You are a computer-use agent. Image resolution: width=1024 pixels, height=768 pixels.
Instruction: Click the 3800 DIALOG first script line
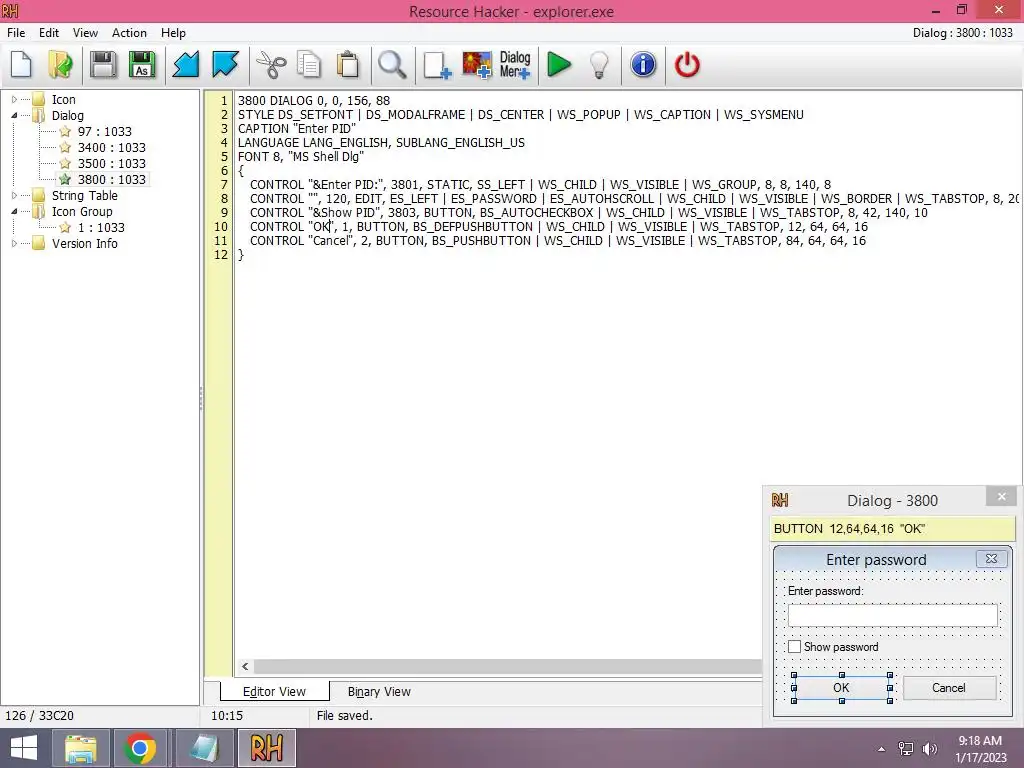[x=314, y=101]
